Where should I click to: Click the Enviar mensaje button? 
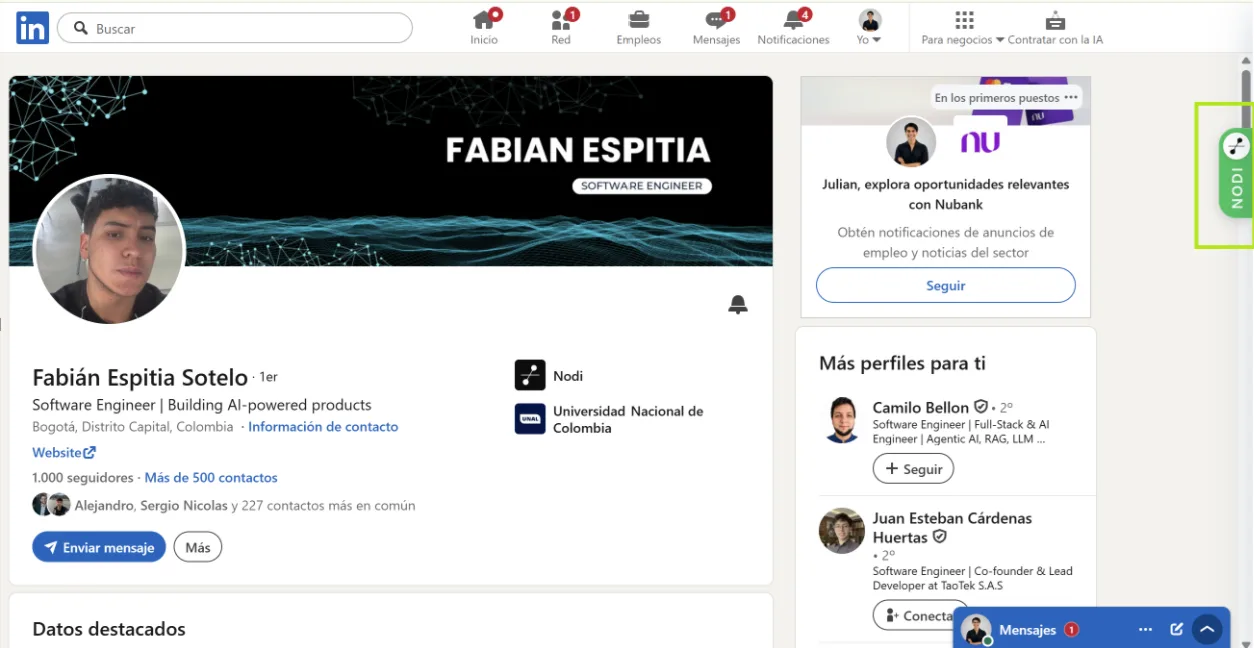(x=99, y=547)
